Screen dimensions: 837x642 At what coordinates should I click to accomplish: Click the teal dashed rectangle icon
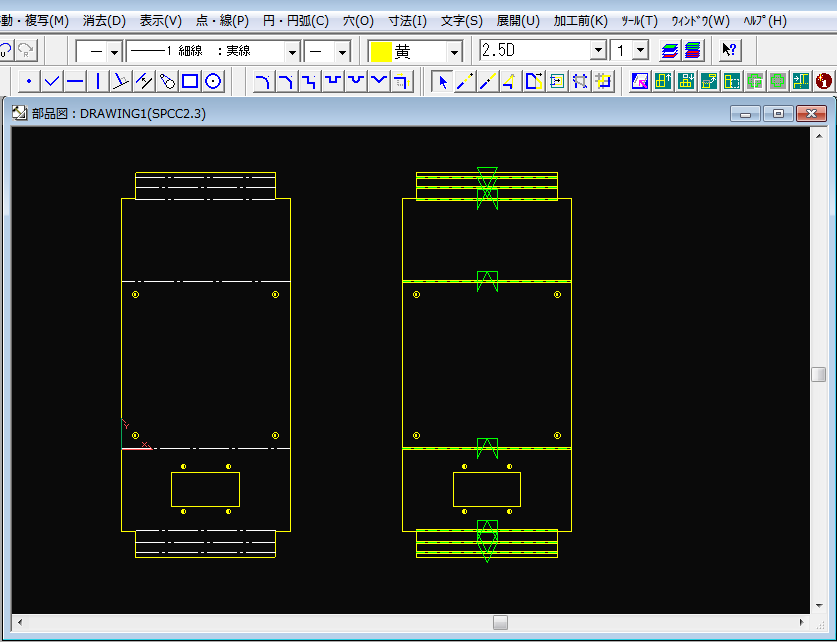(732, 82)
